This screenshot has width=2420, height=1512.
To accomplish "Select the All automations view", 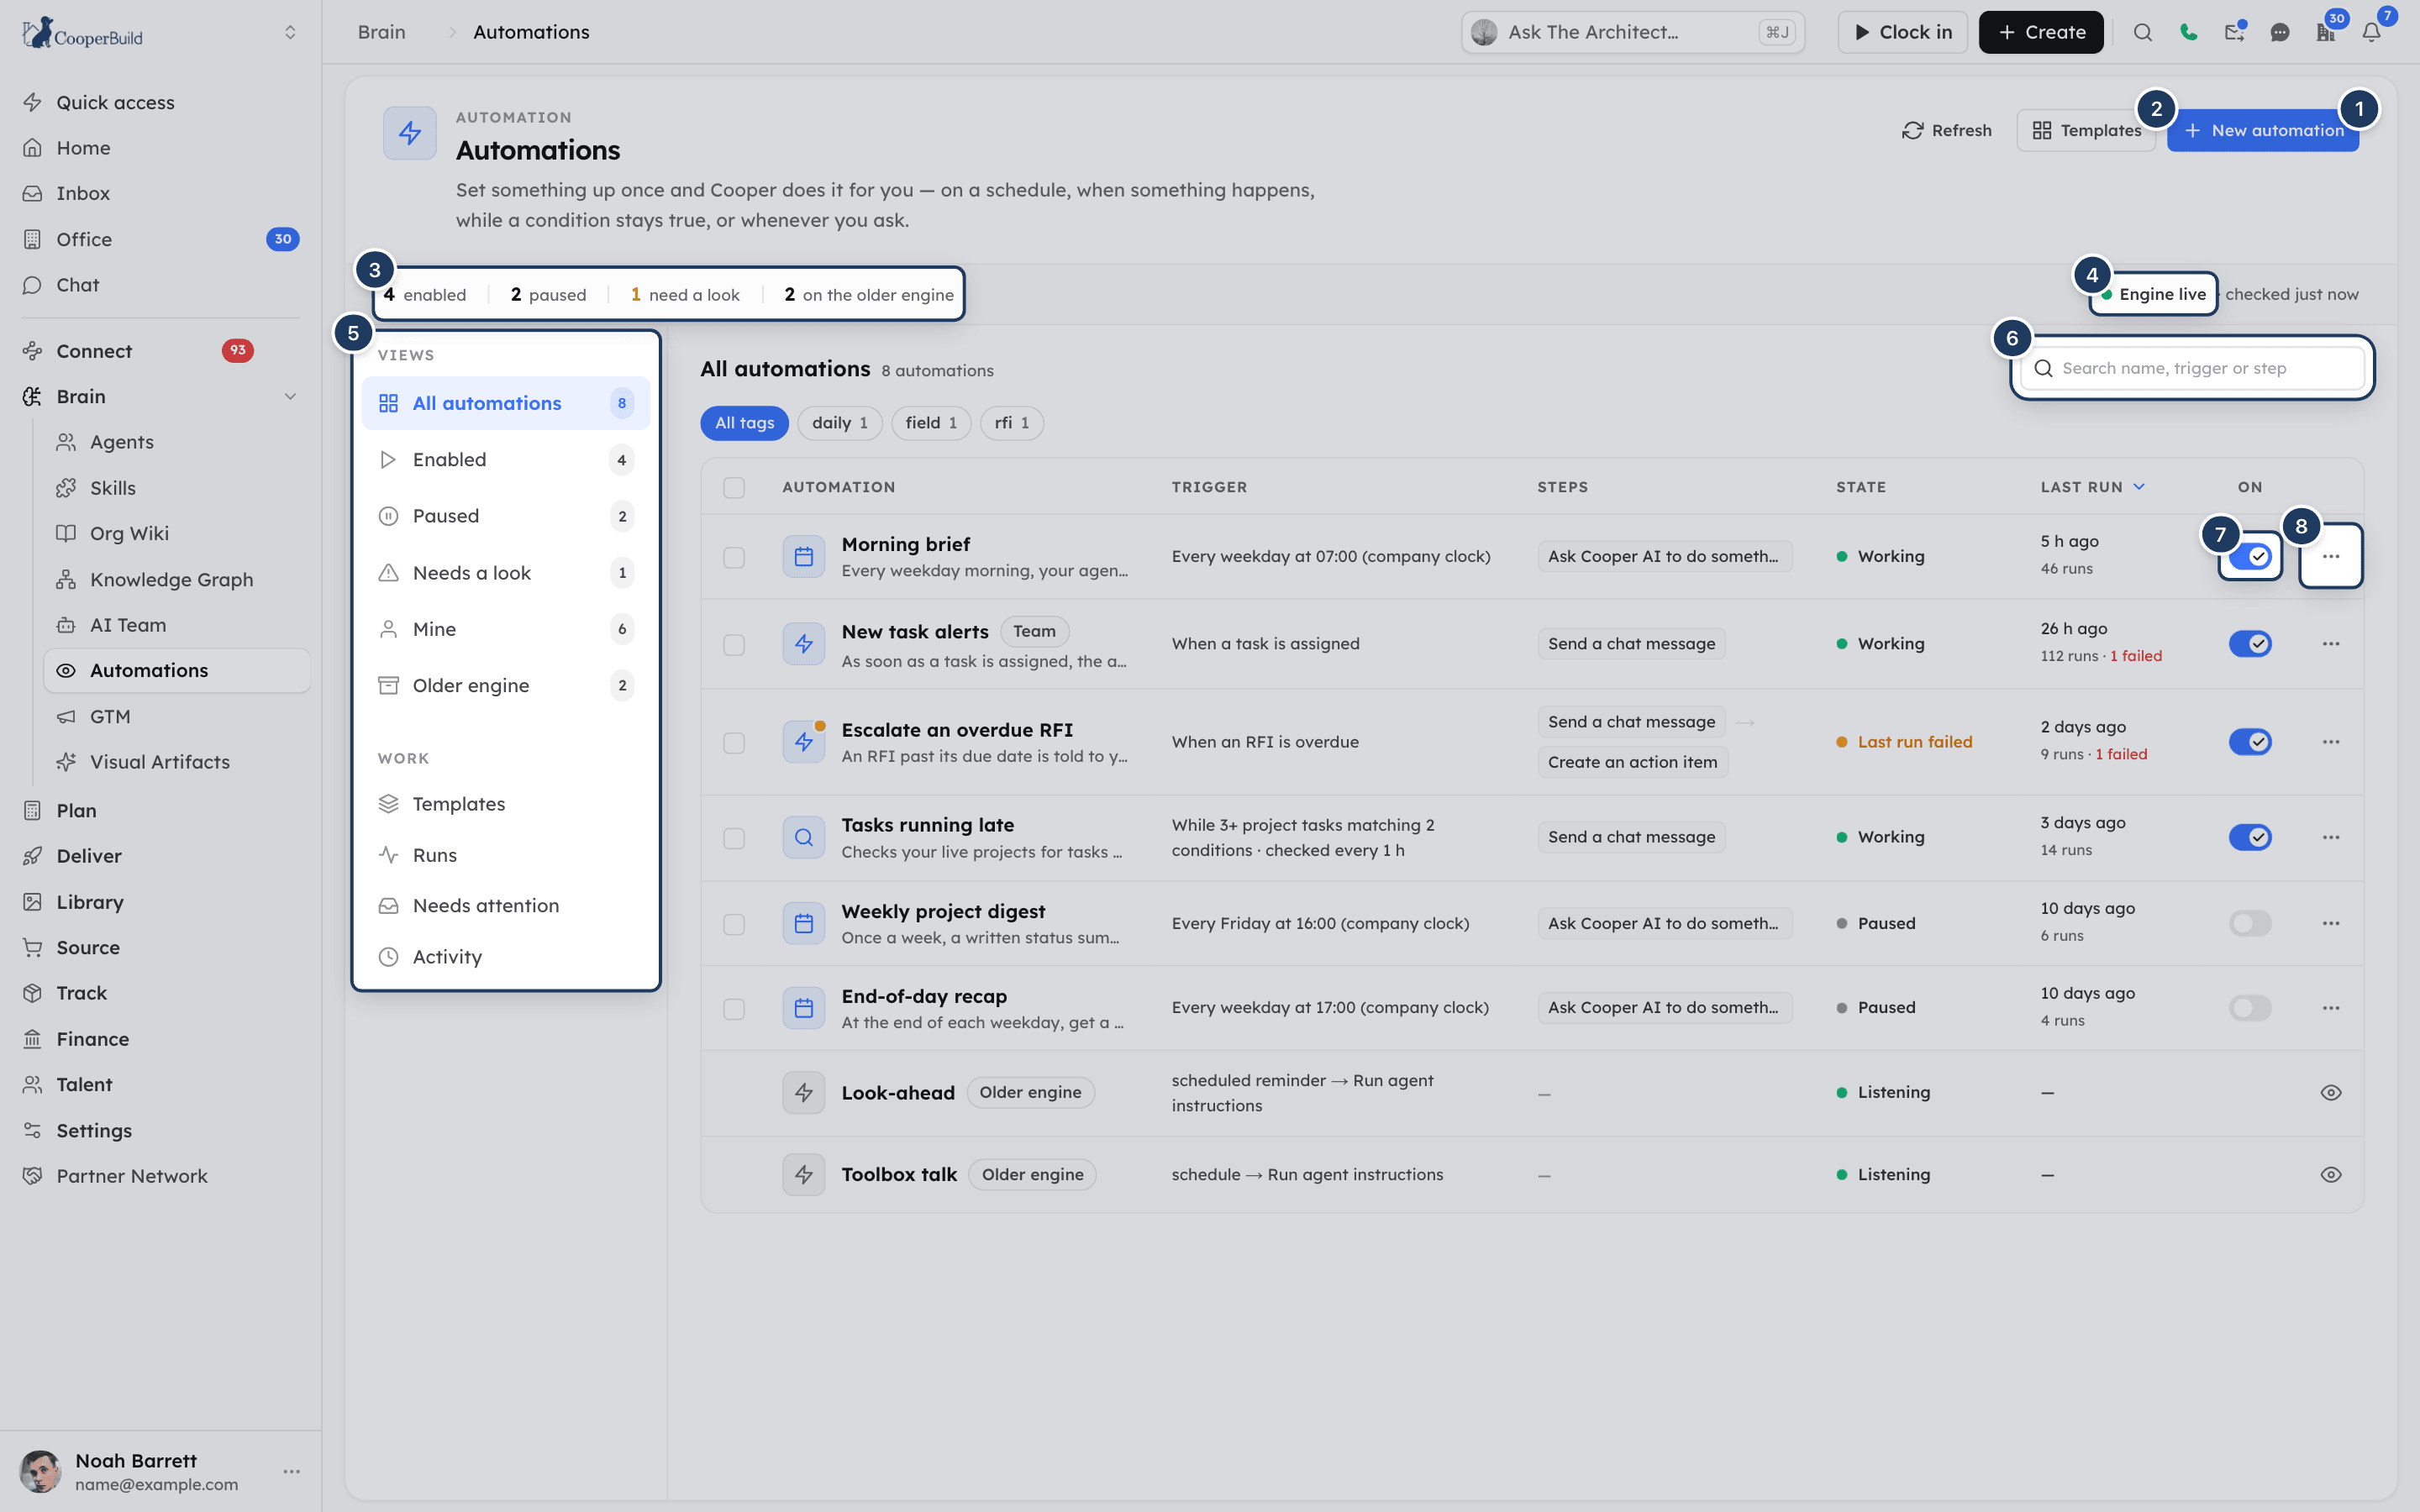I will 506,403.
